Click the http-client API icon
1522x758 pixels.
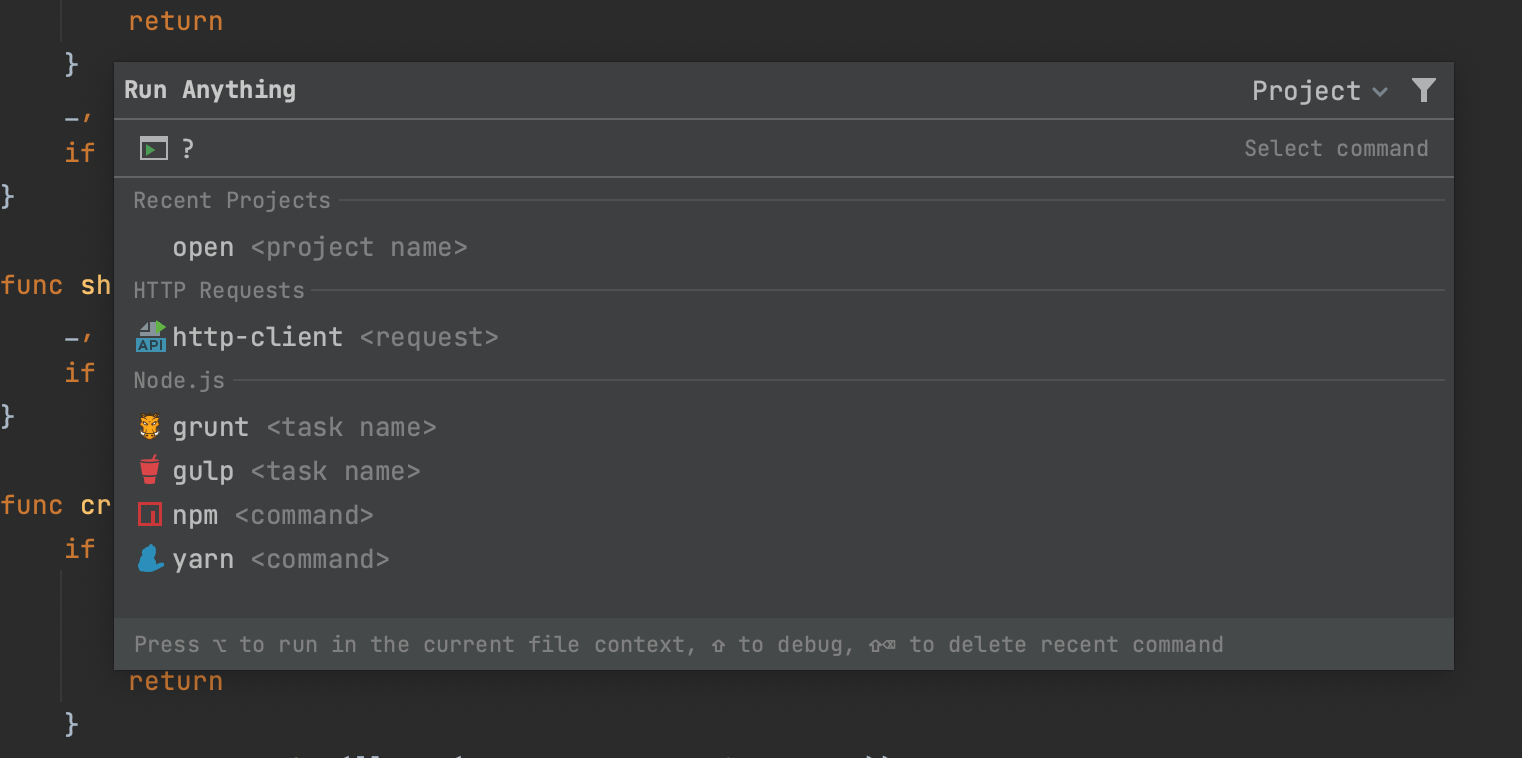150,337
